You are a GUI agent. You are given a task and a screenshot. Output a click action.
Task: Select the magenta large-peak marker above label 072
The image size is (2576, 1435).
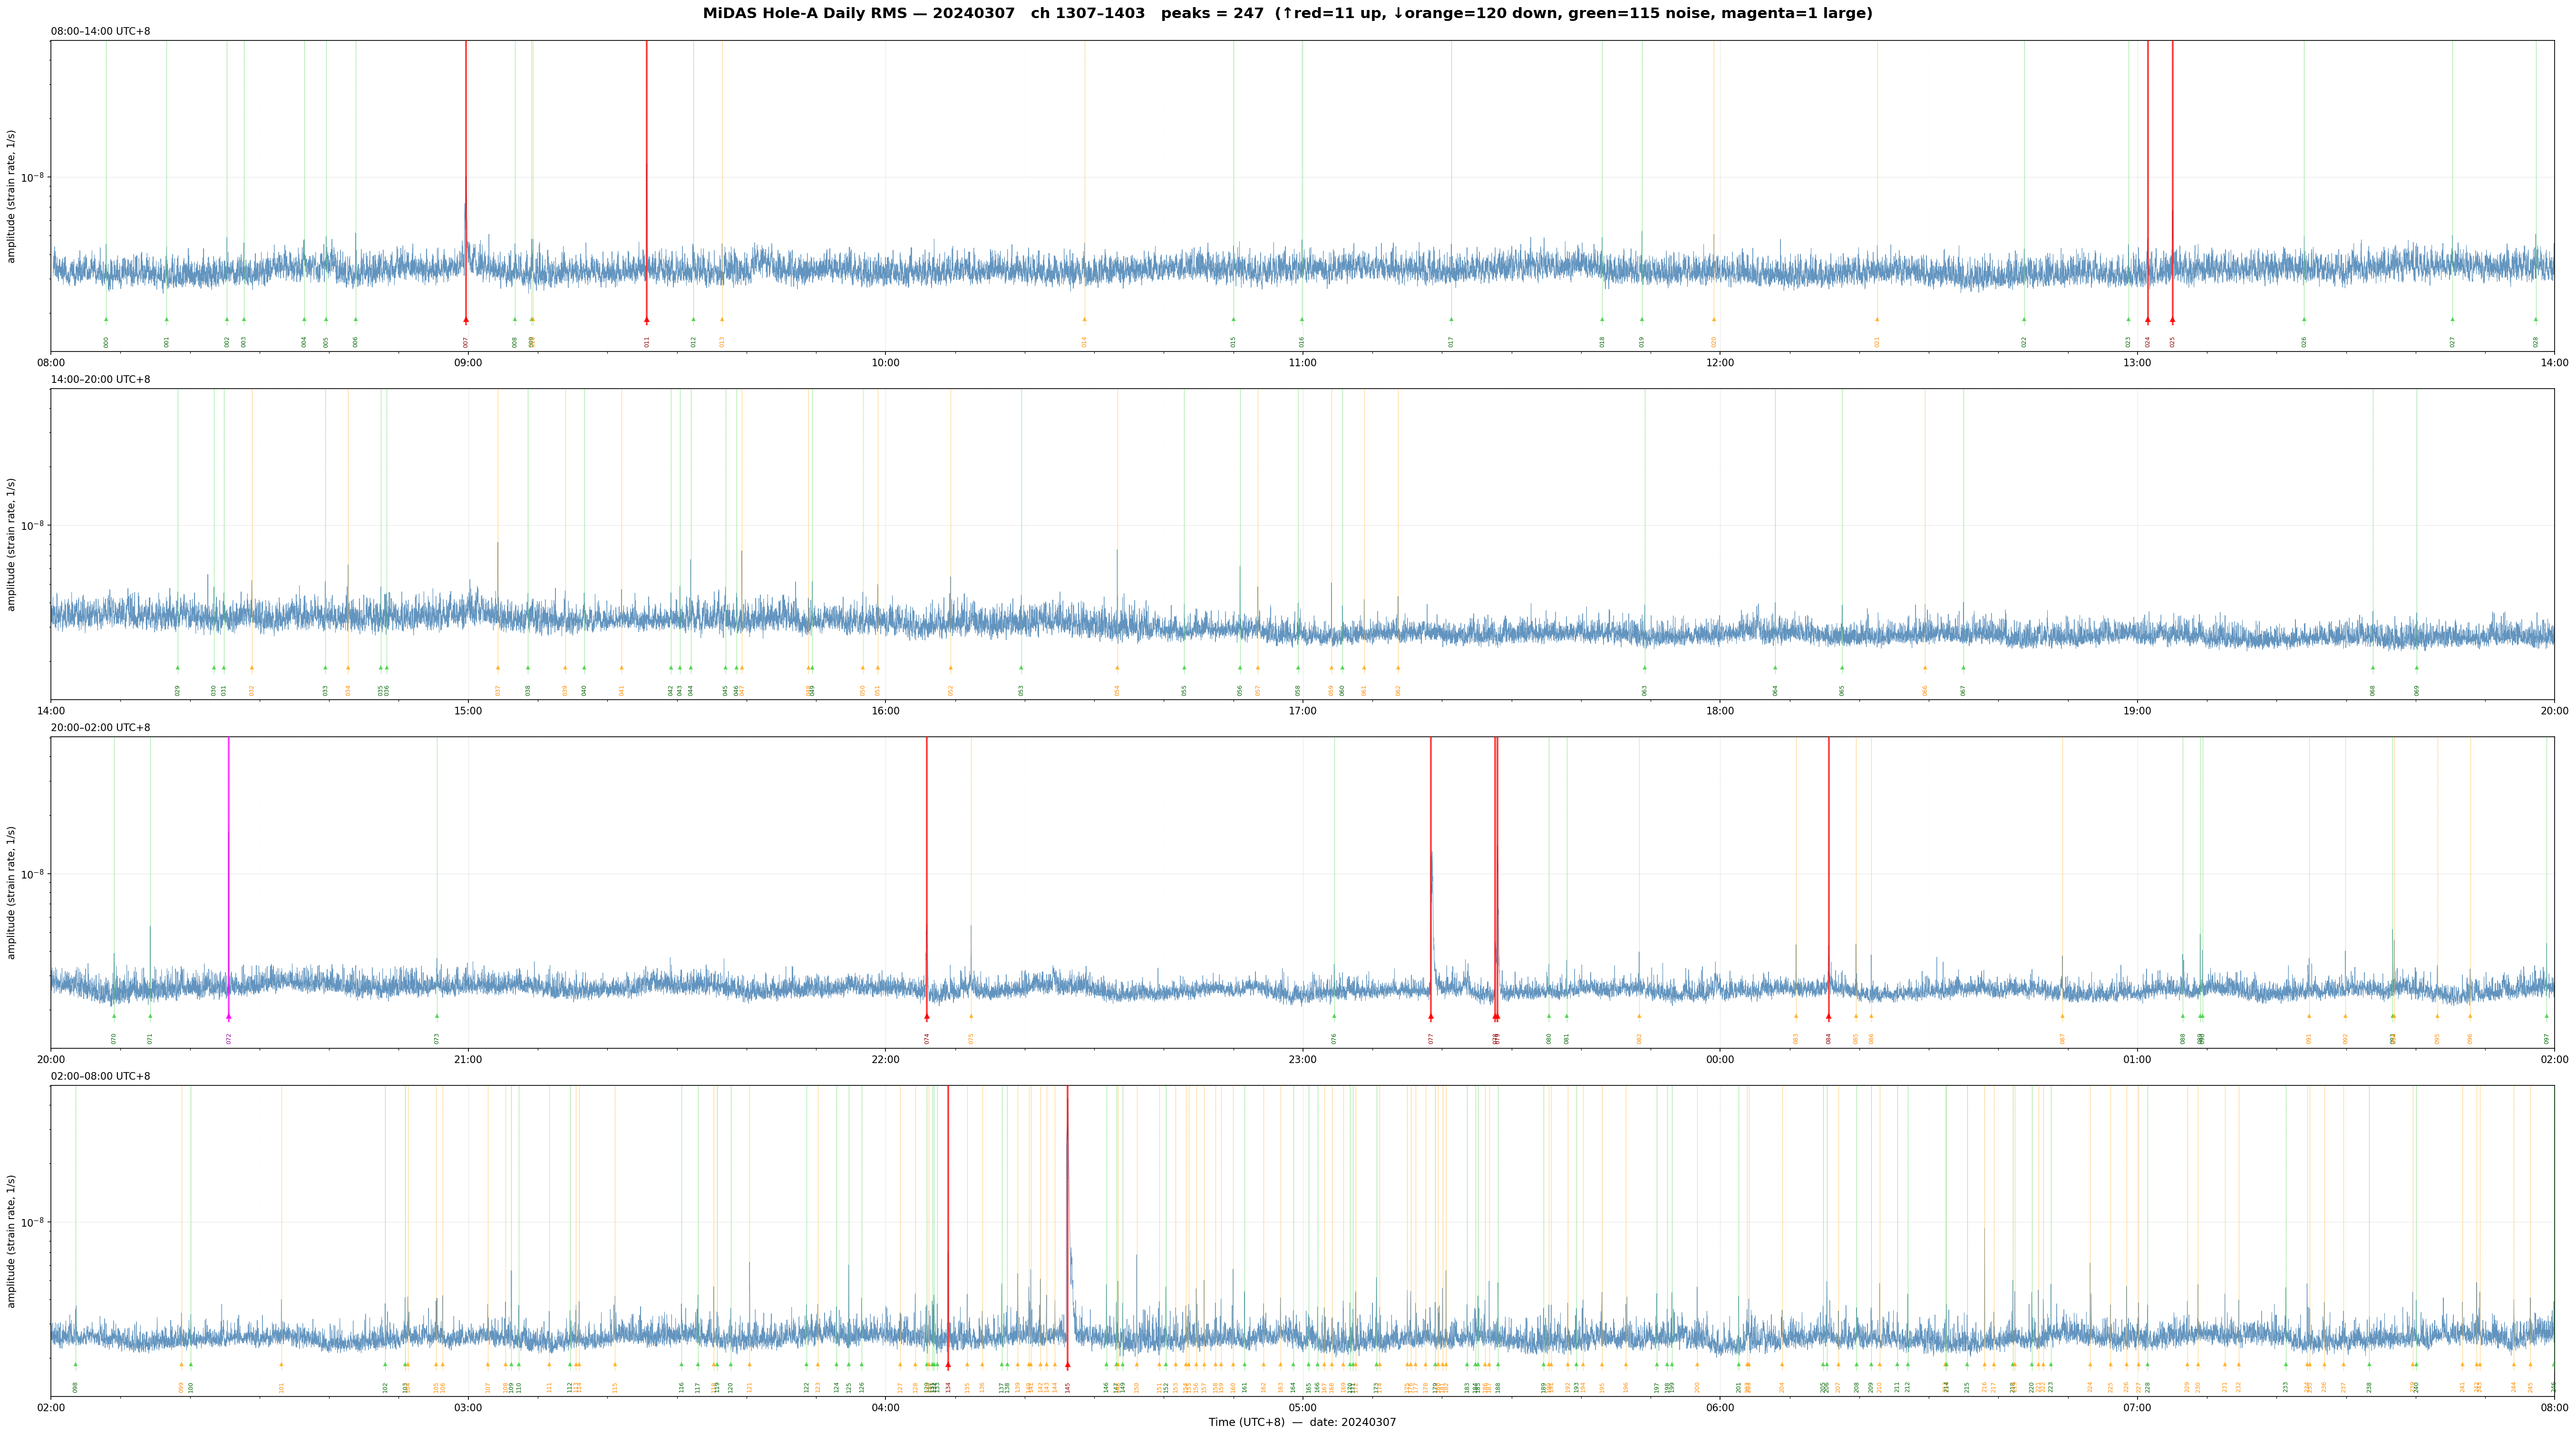[229, 1016]
